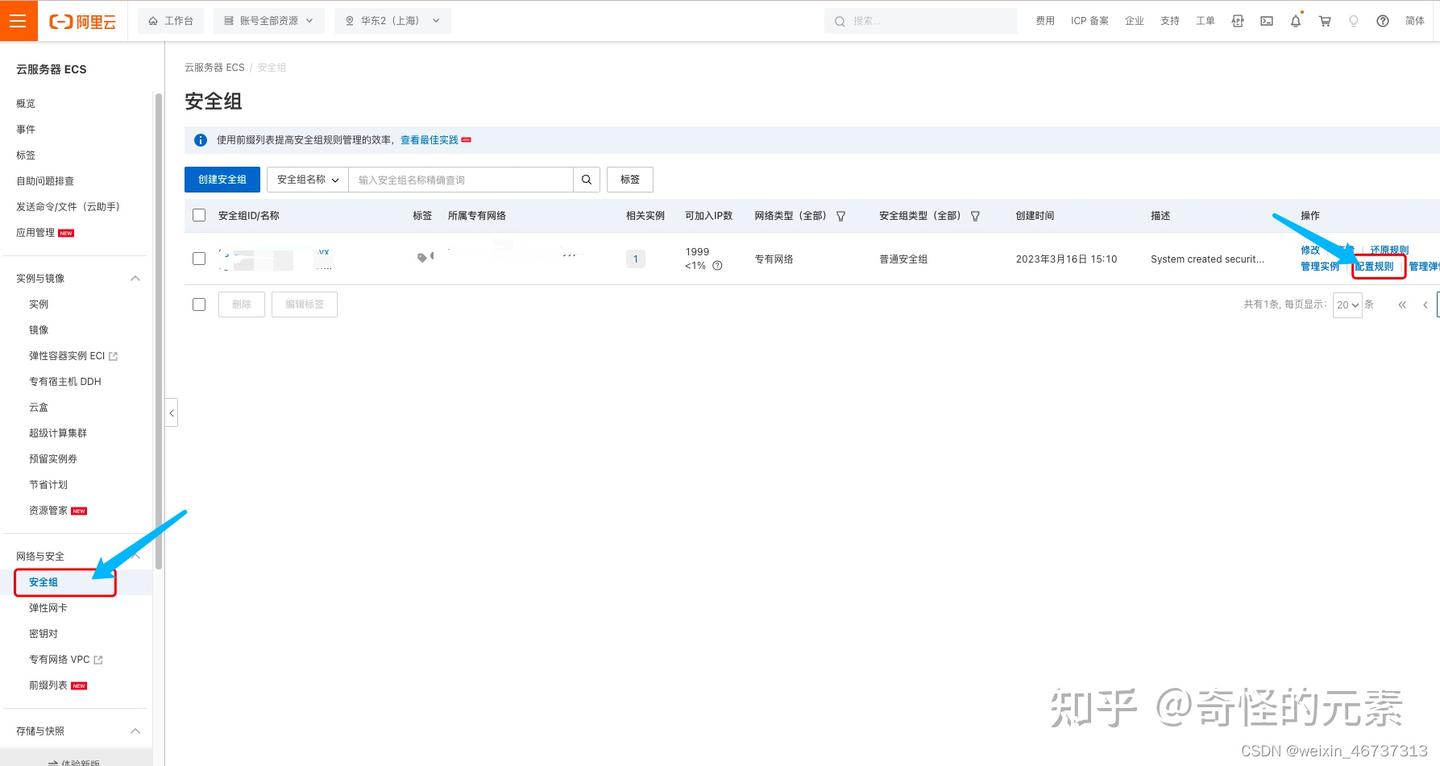Open the lightbulb suggestions icon
The image size is (1440, 766).
1353,20
